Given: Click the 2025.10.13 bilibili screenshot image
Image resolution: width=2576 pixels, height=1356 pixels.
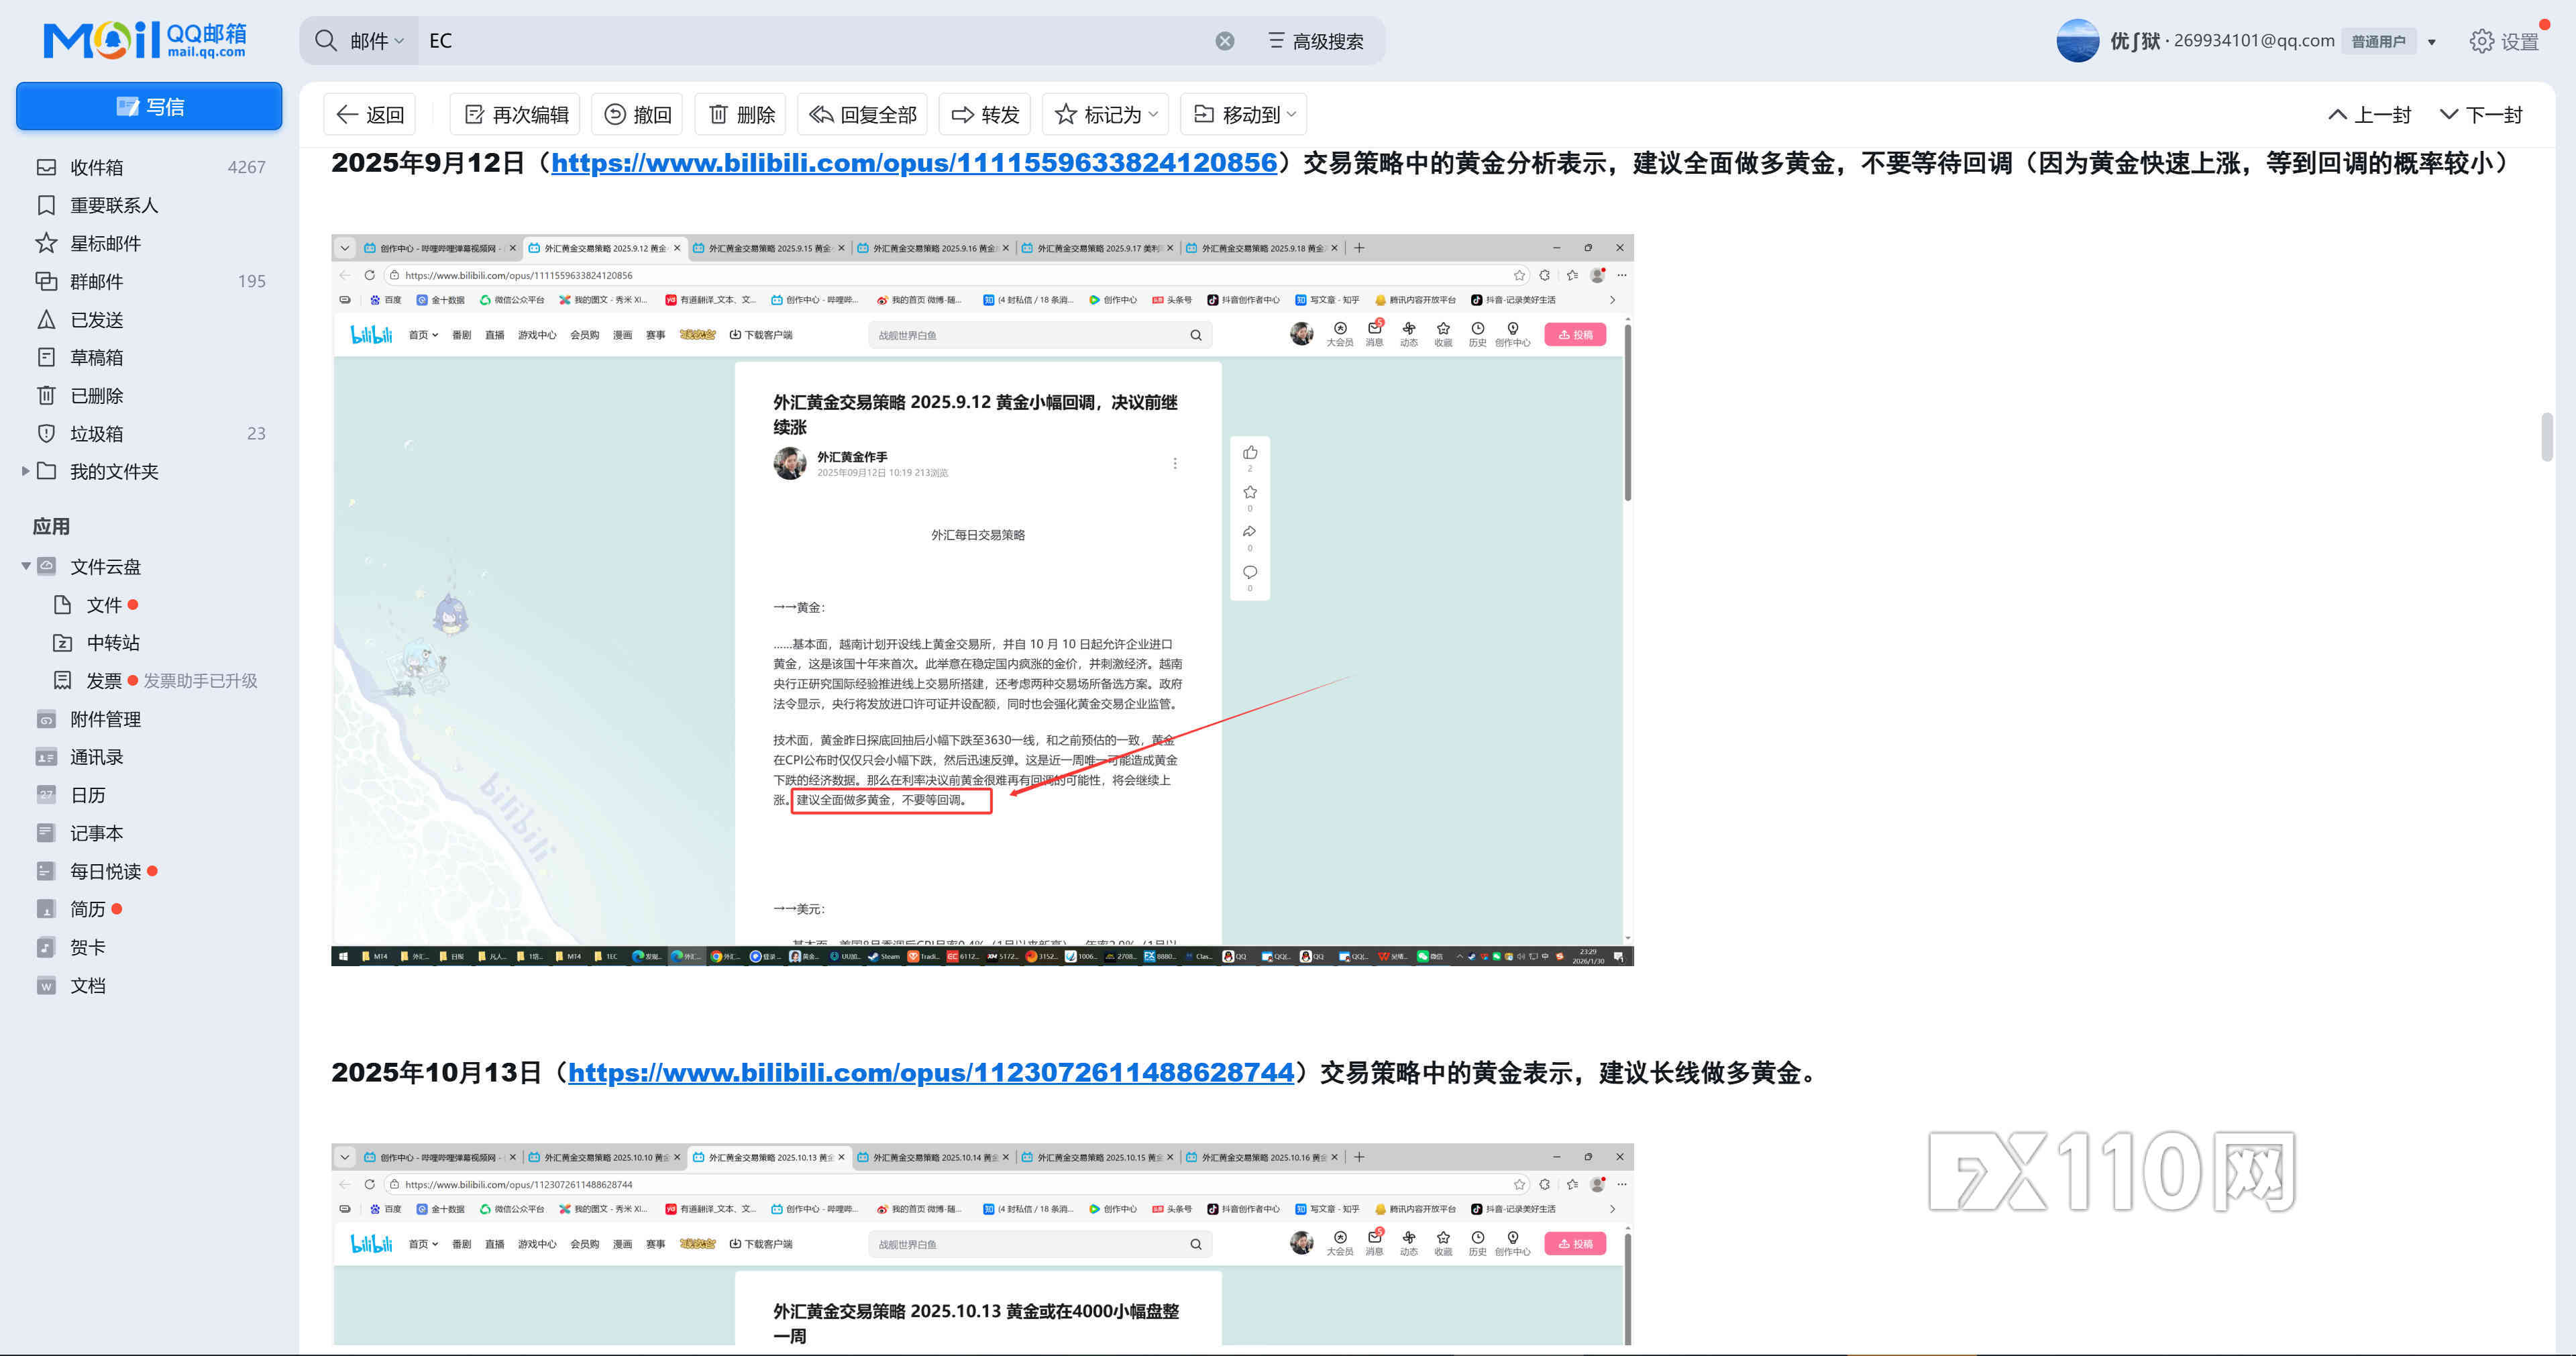Looking at the screenshot, I should [982, 1245].
